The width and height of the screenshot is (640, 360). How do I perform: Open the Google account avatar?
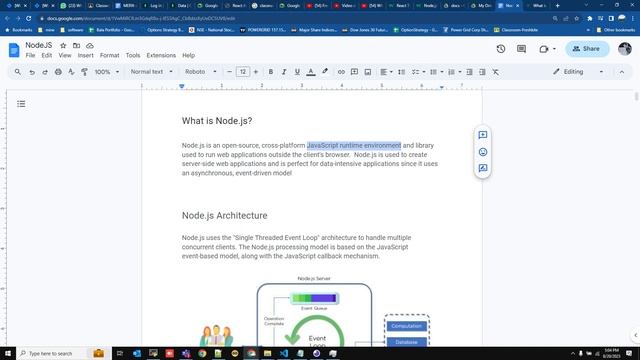pyautogui.click(x=624, y=49)
